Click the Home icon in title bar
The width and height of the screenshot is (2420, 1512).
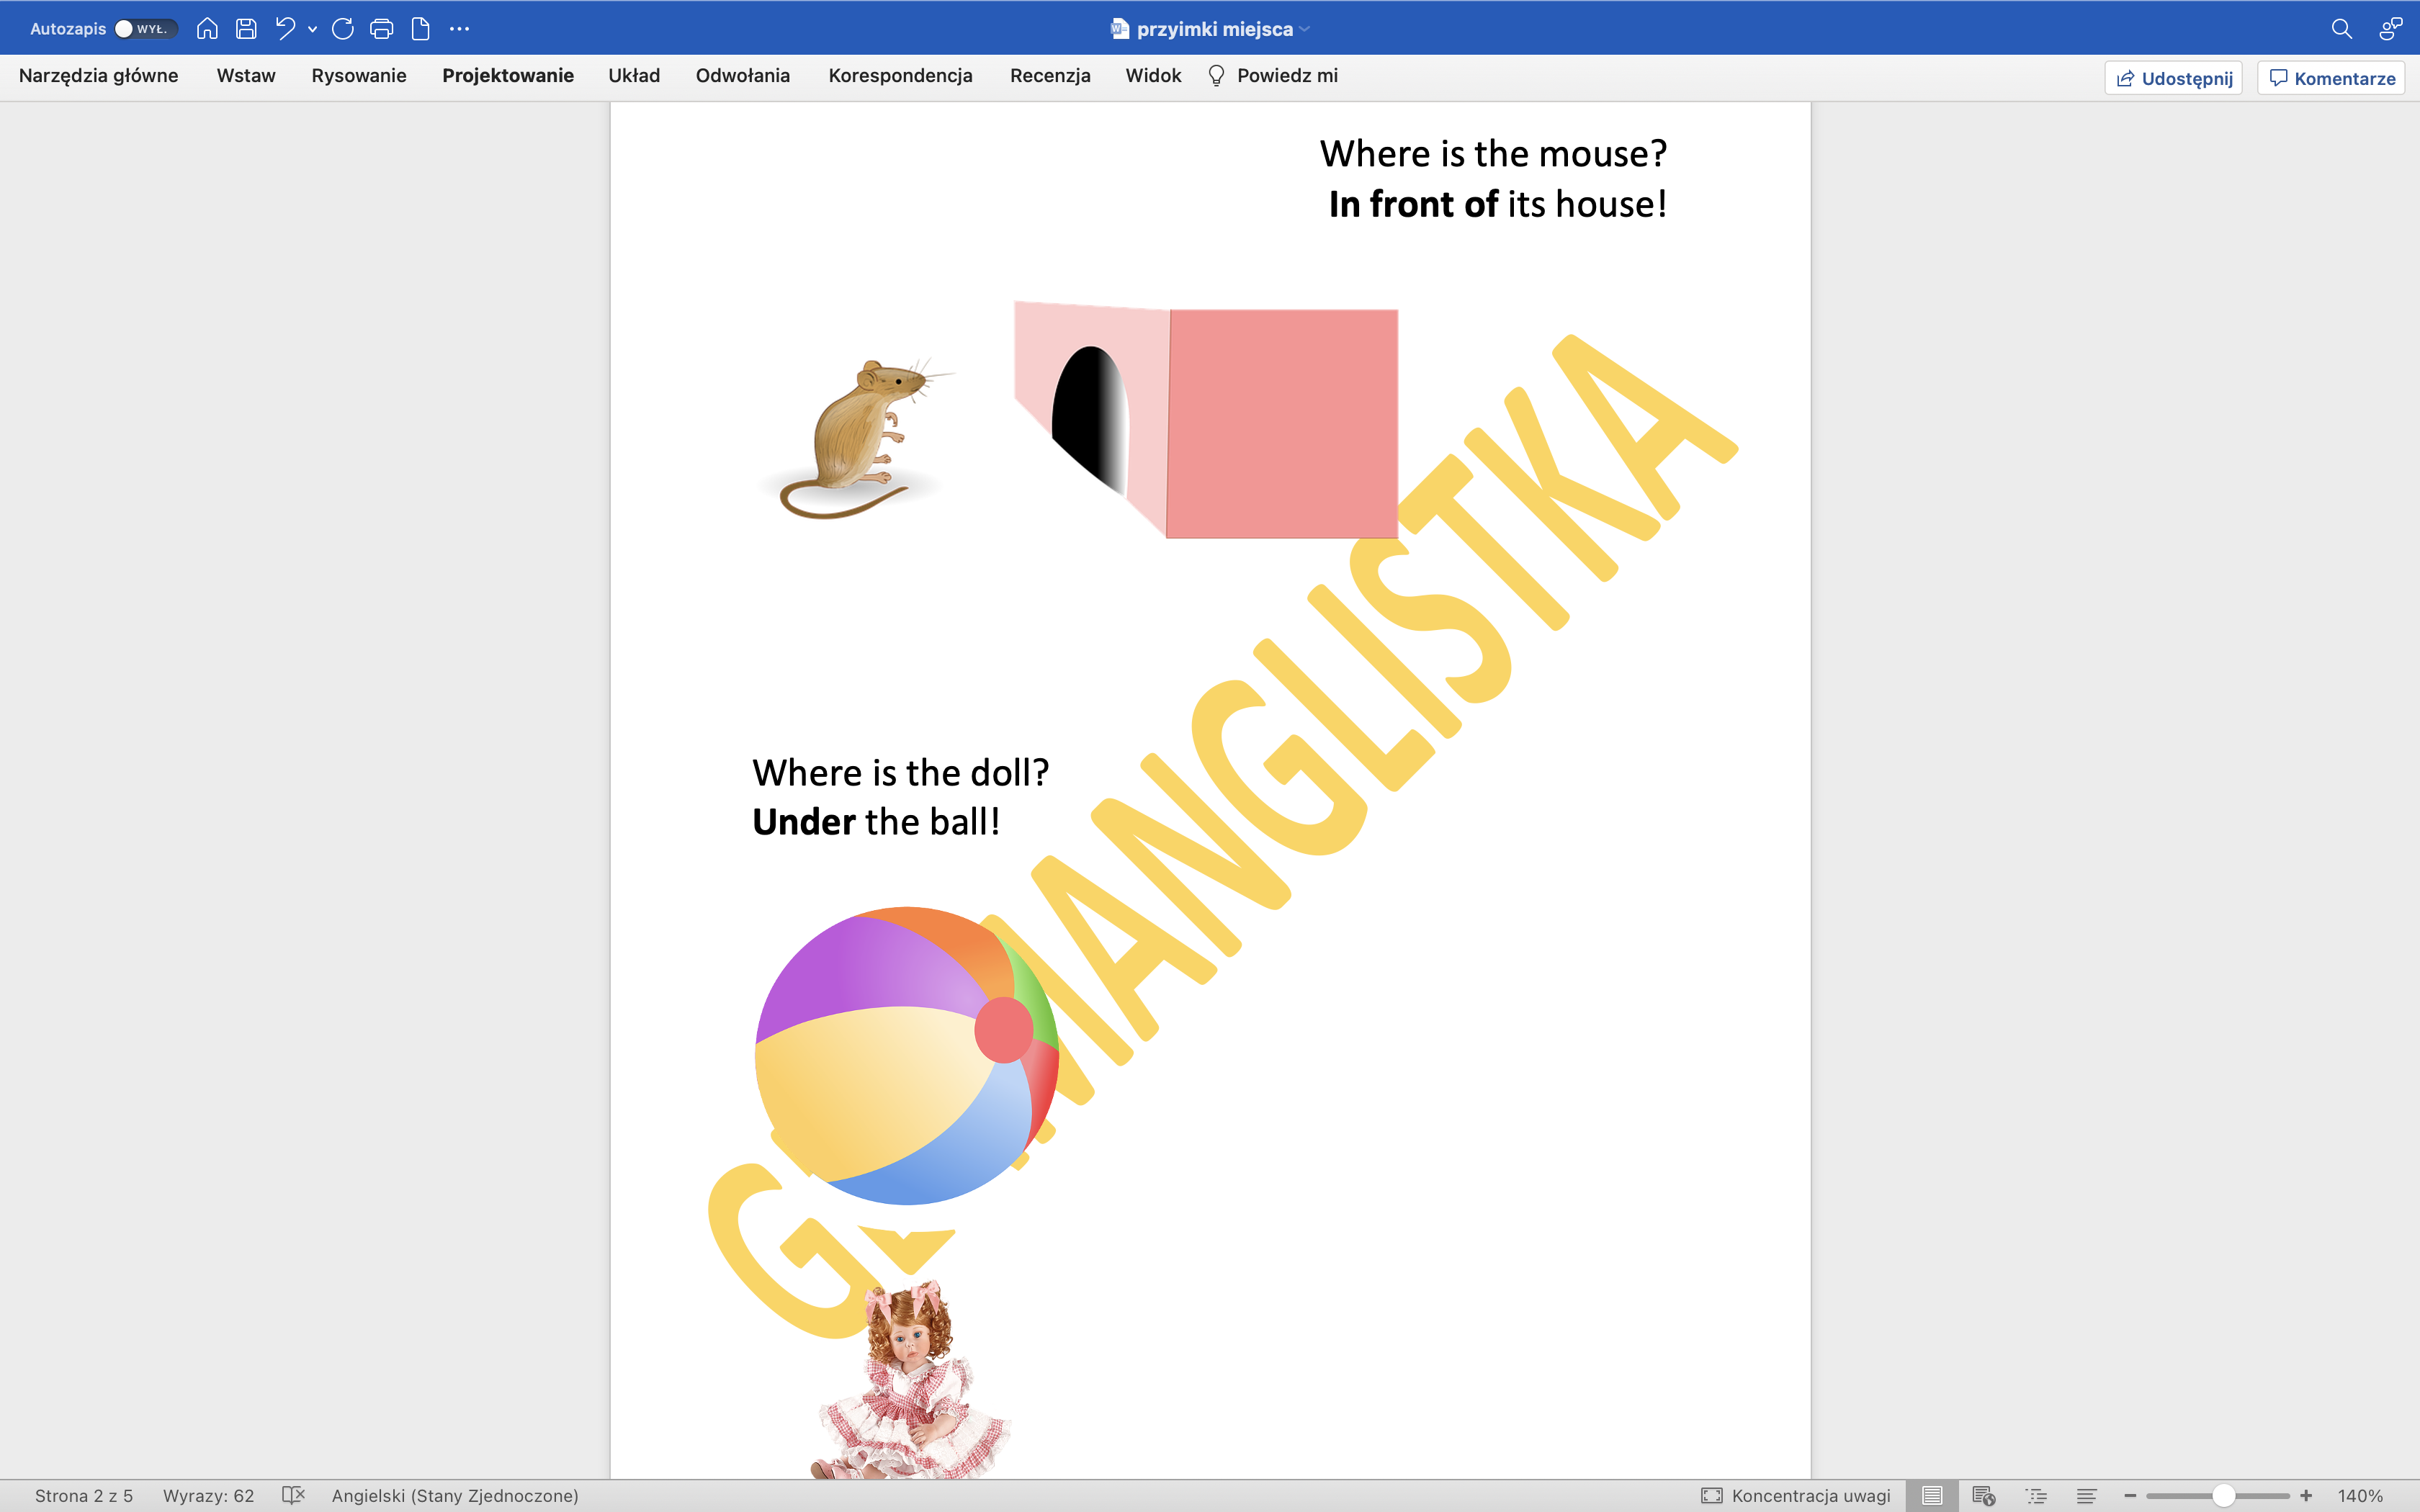coord(207,29)
